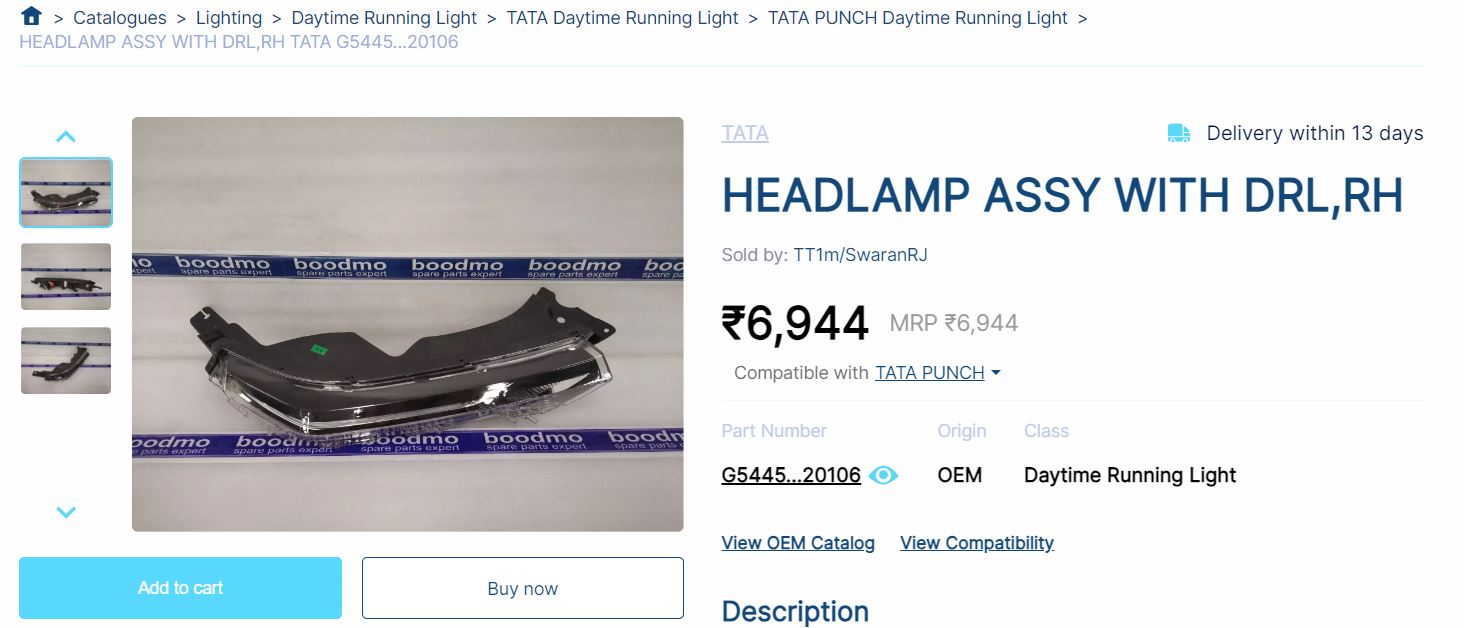
Task: Open TATA PUNCH Daytime Running Light breadcrumb
Action: point(918,18)
